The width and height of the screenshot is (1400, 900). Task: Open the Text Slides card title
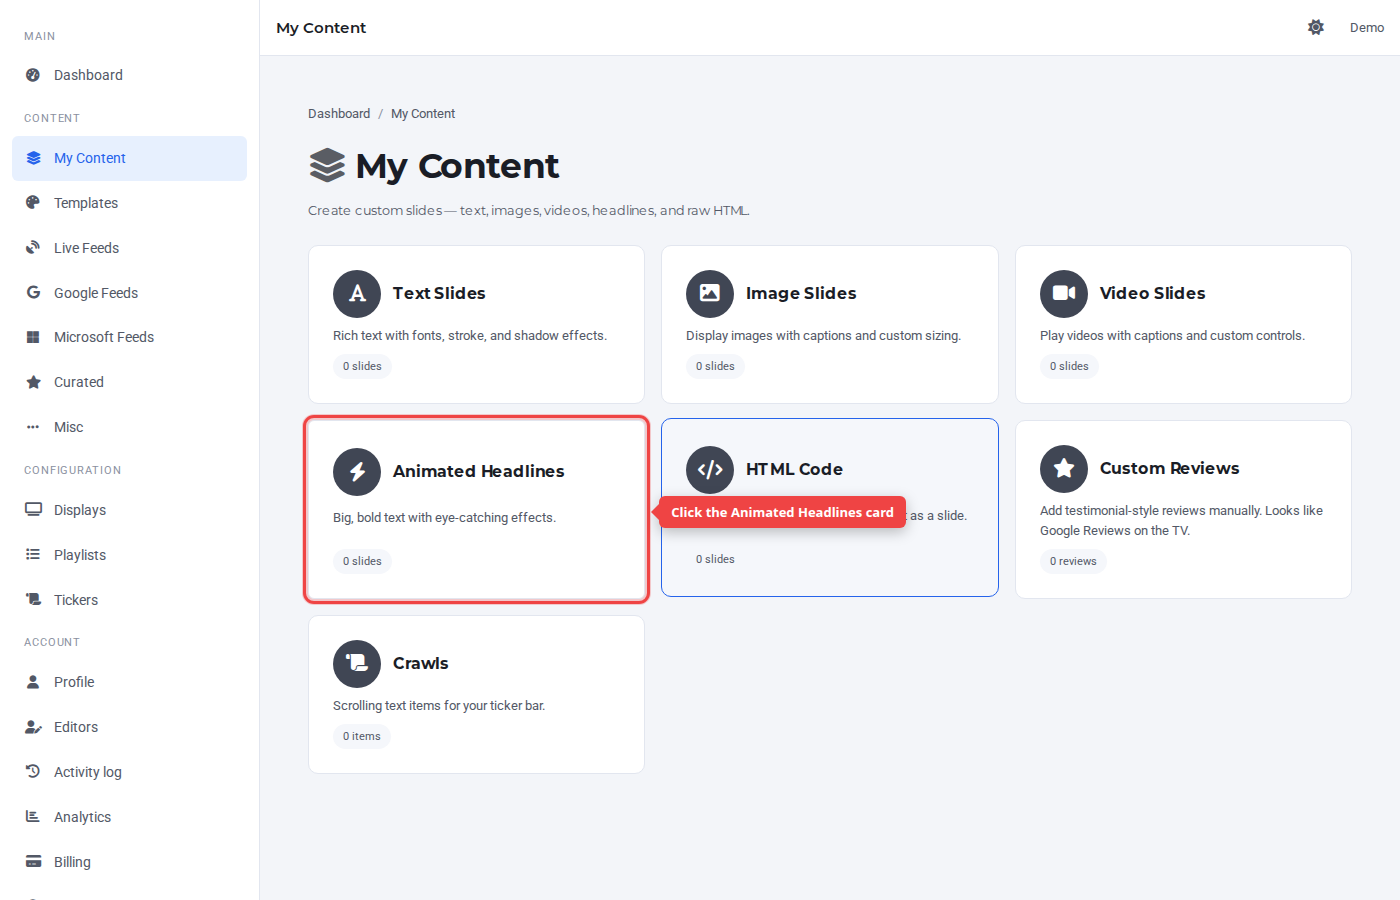pyautogui.click(x=439, y=293)
